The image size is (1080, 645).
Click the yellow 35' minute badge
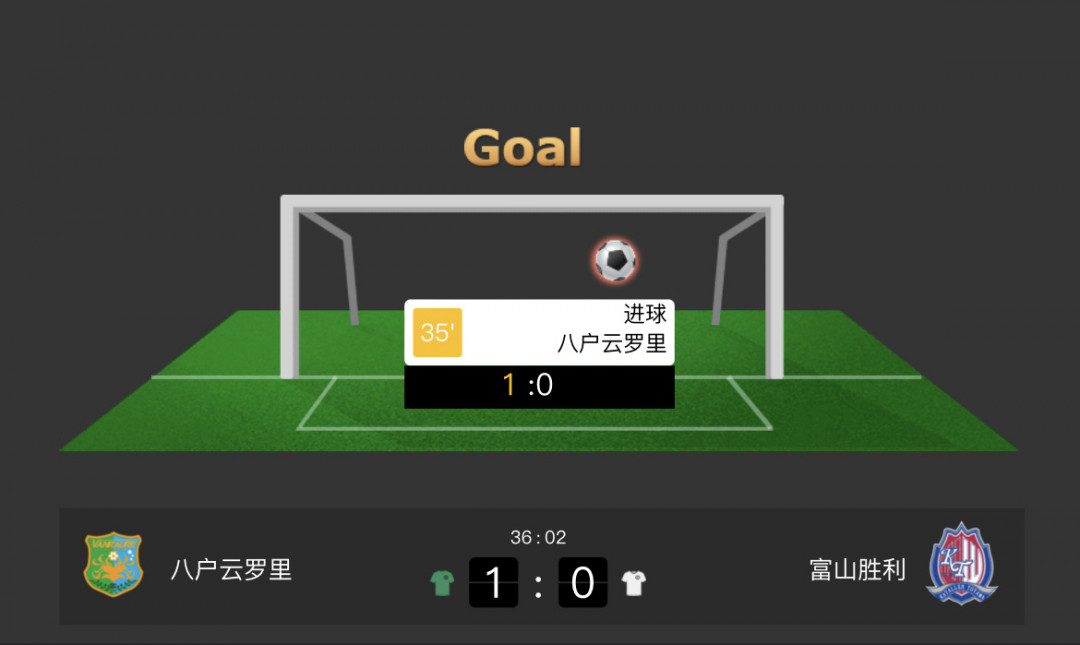[437, 332]
